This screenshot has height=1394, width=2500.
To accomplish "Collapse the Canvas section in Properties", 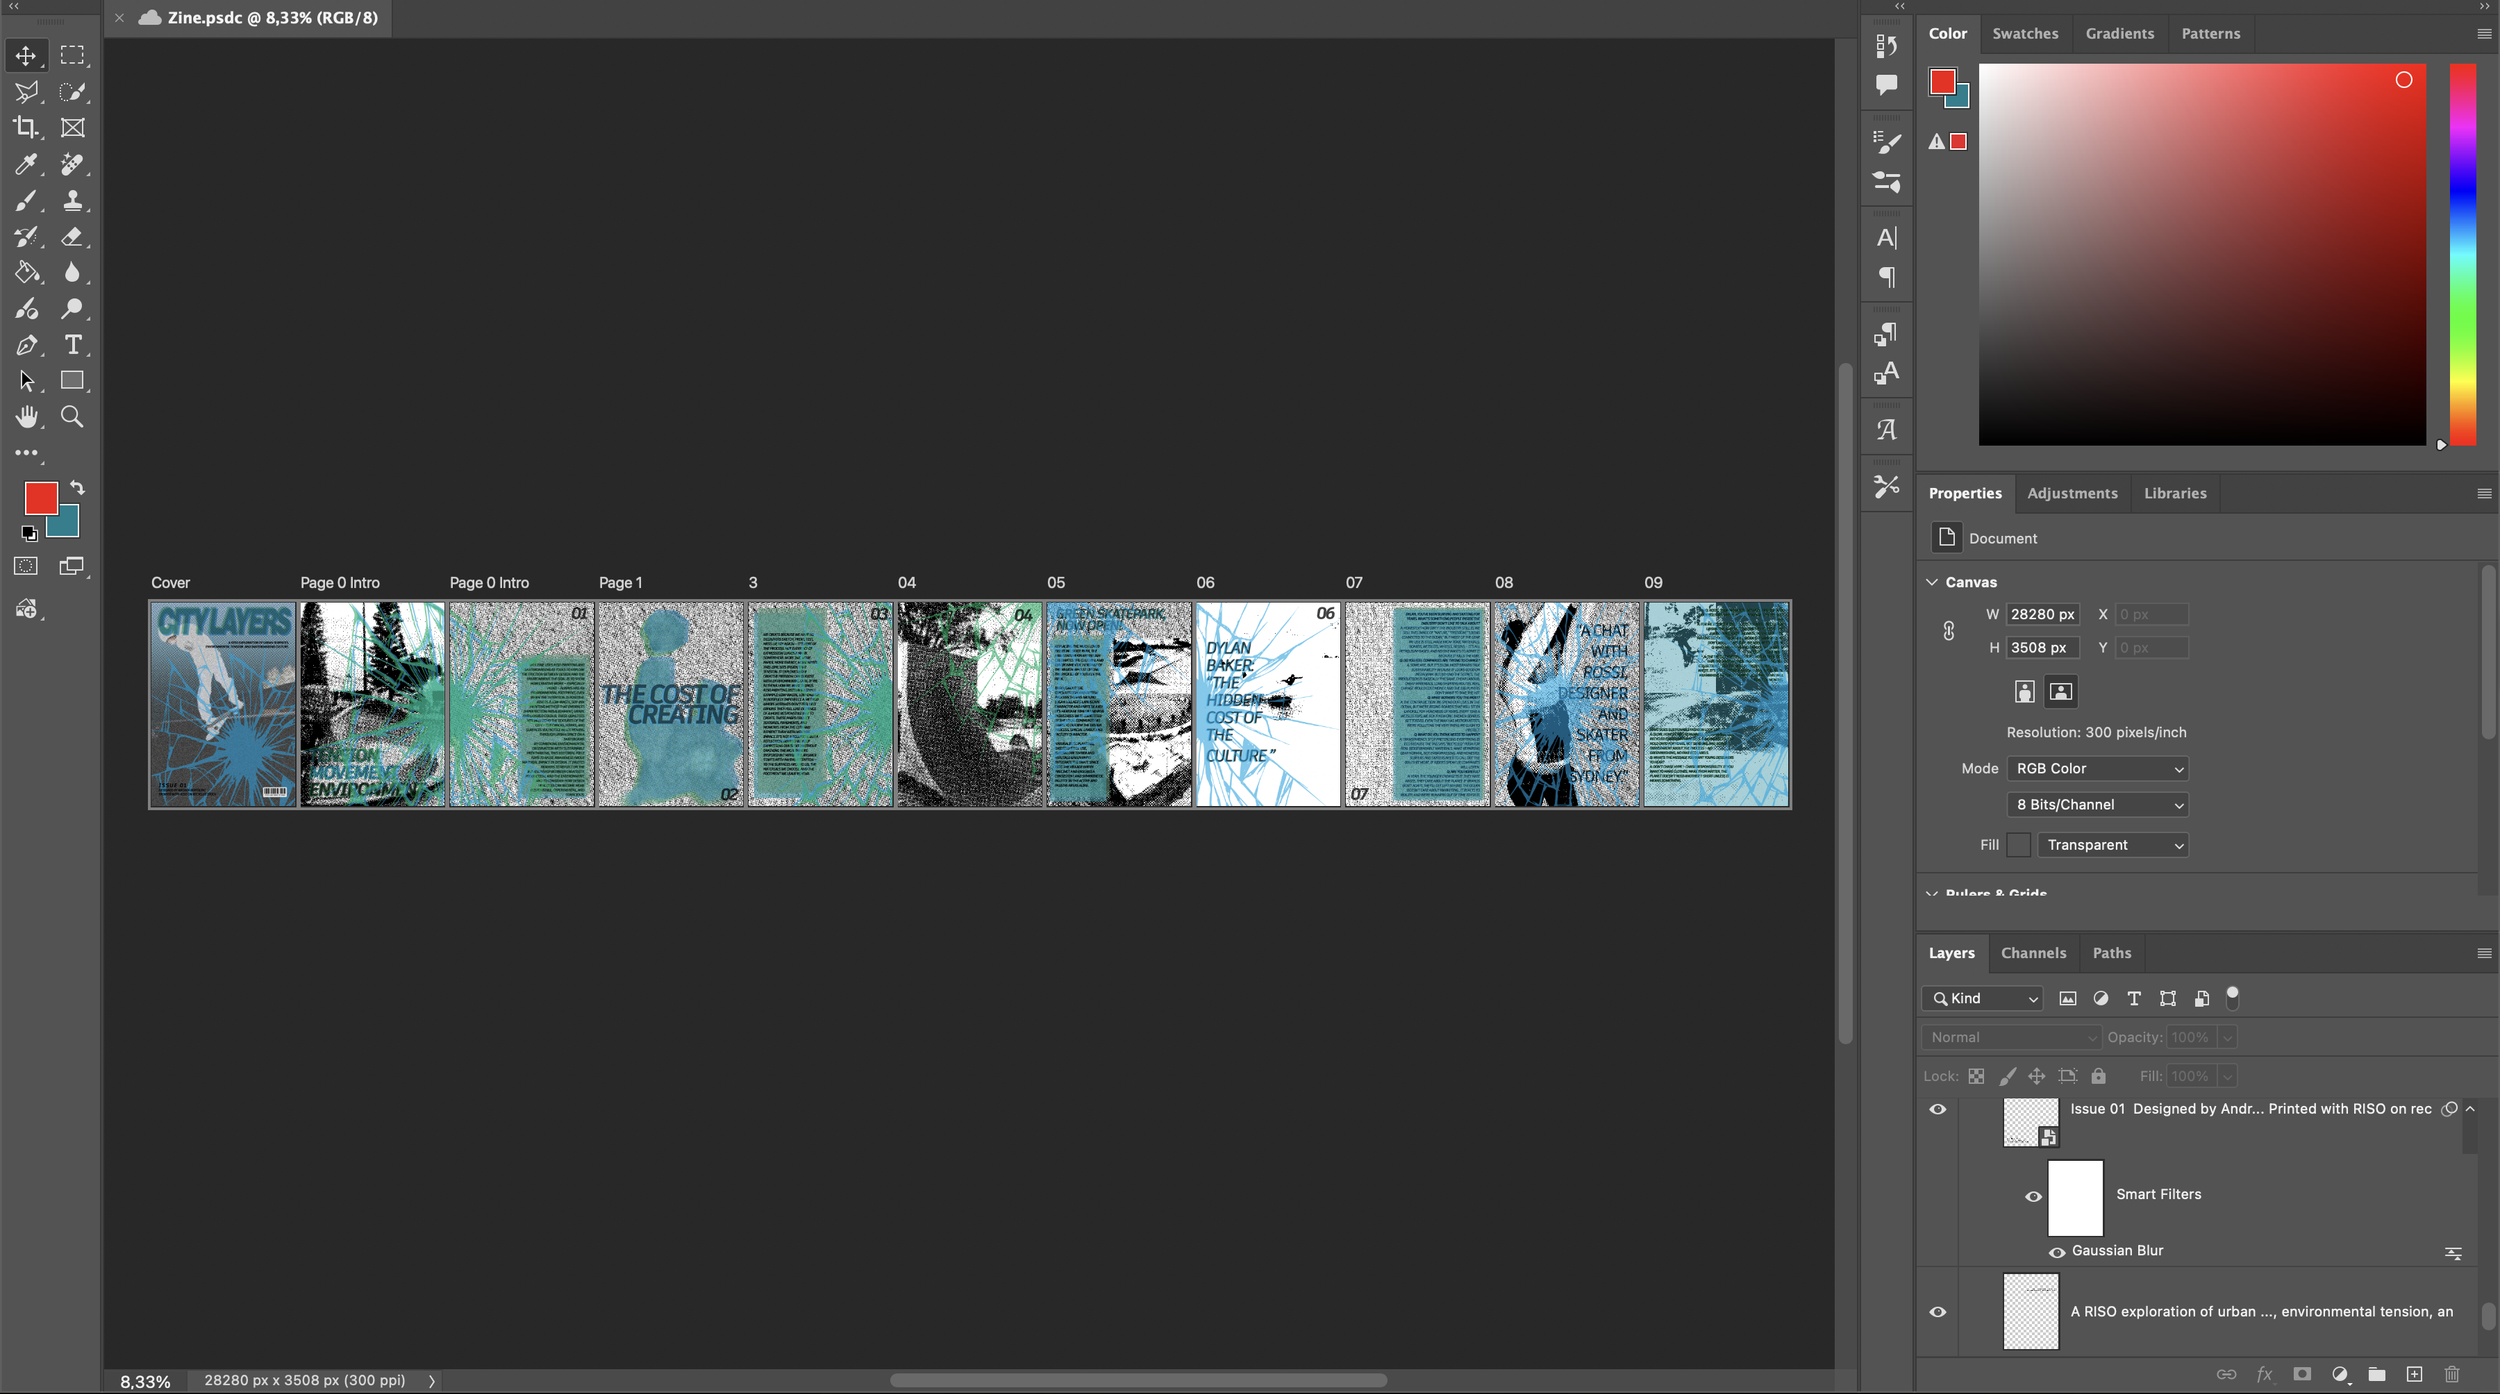I will 1931,582.
